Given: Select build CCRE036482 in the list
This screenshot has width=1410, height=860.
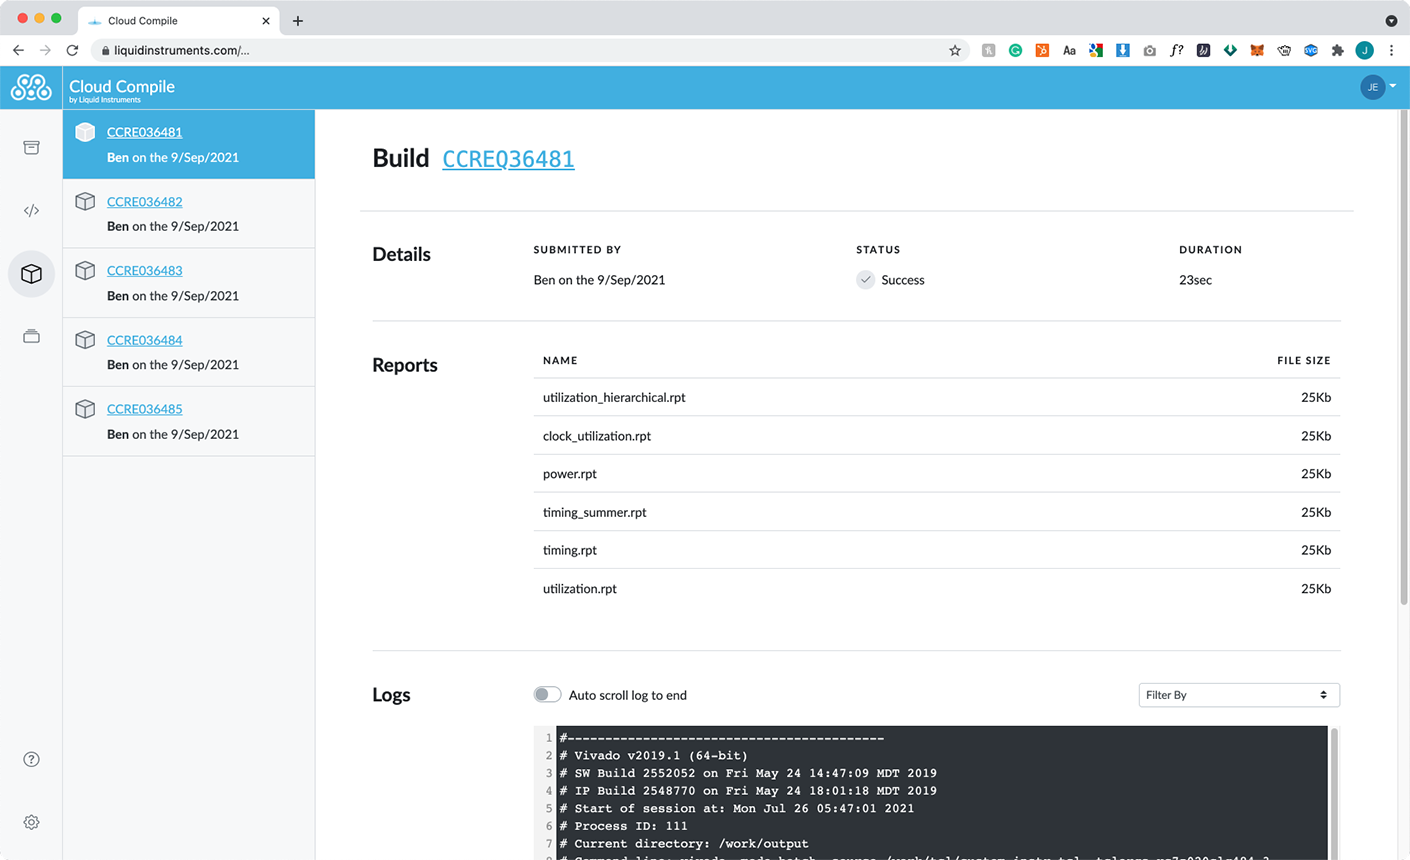Looking at the screenshot, I should pos(144,202).
